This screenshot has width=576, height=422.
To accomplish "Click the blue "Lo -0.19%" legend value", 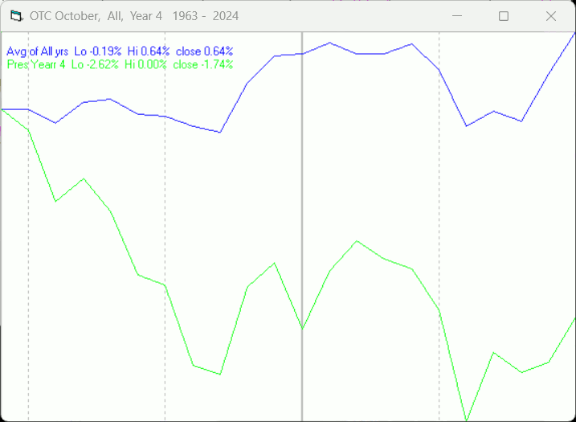I will point(98,51).
